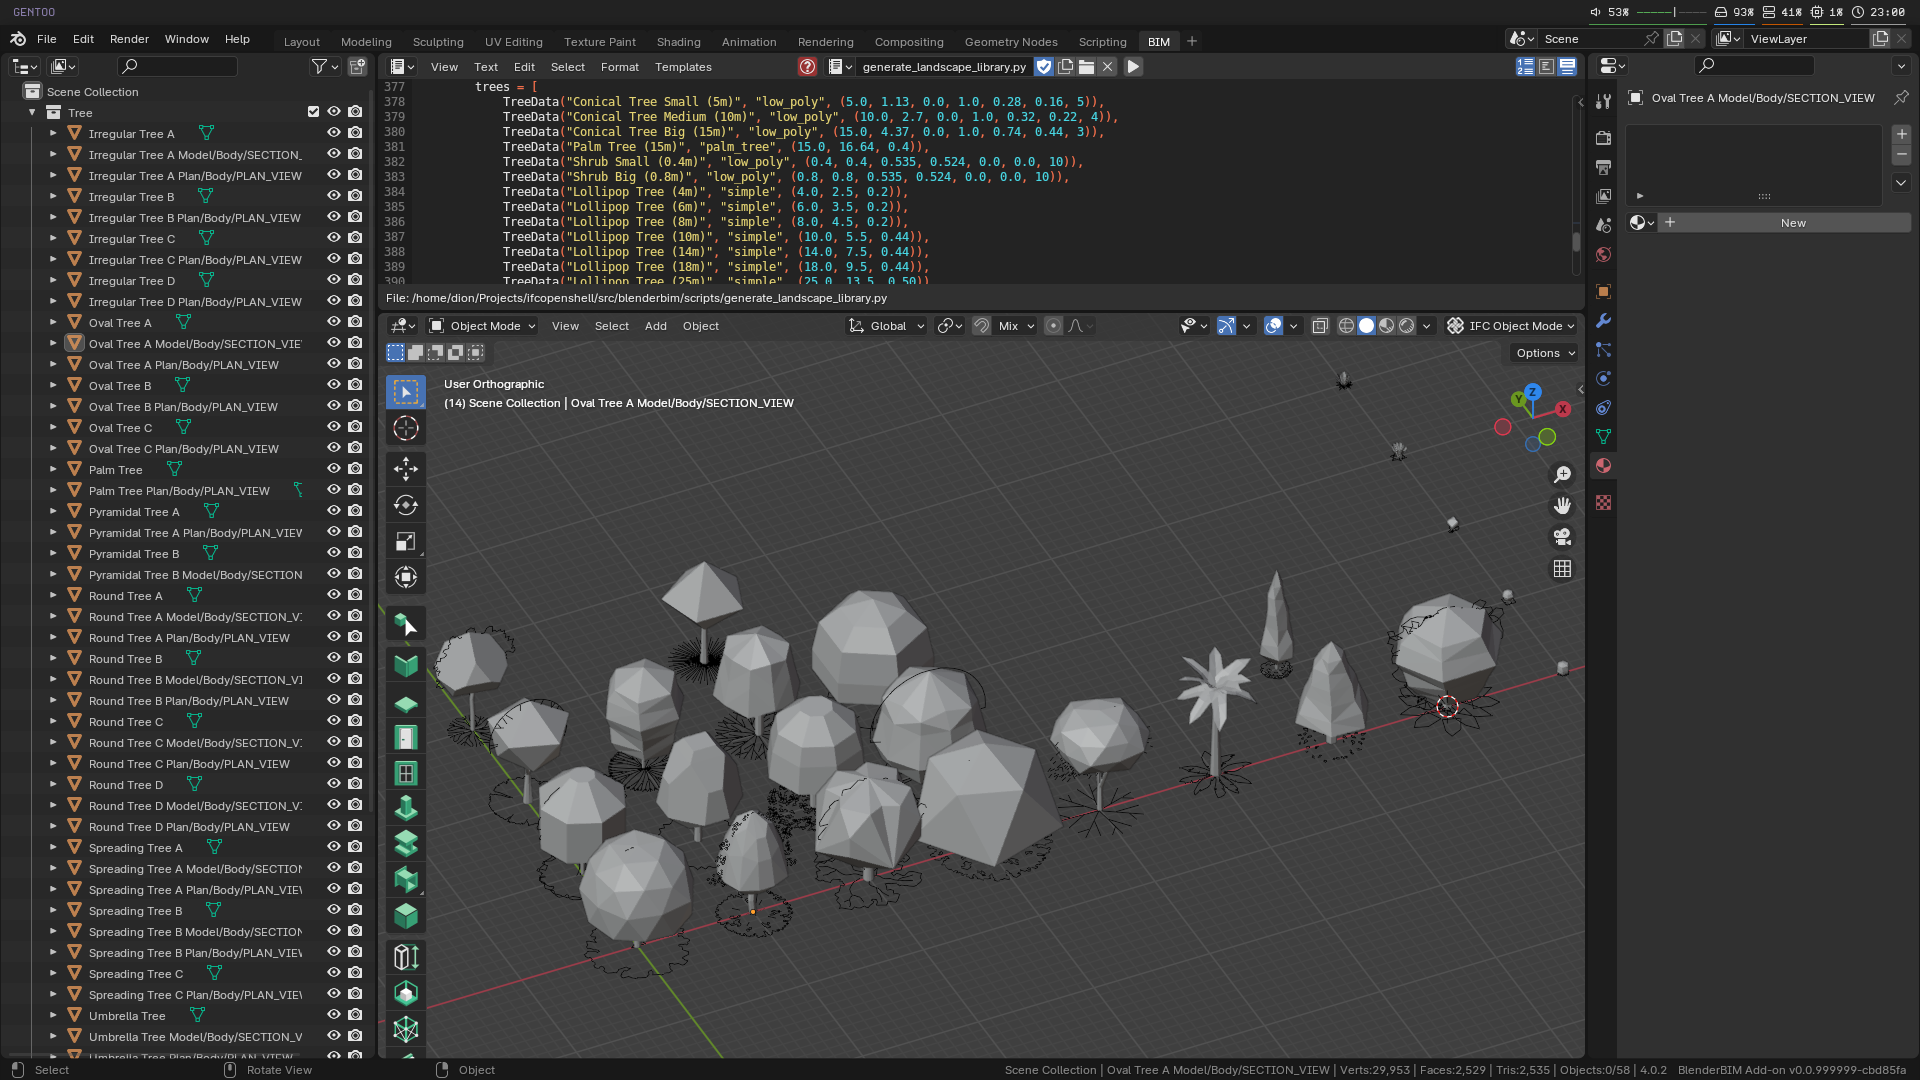Switch to the Geometry Nodes workspace

1010,42
